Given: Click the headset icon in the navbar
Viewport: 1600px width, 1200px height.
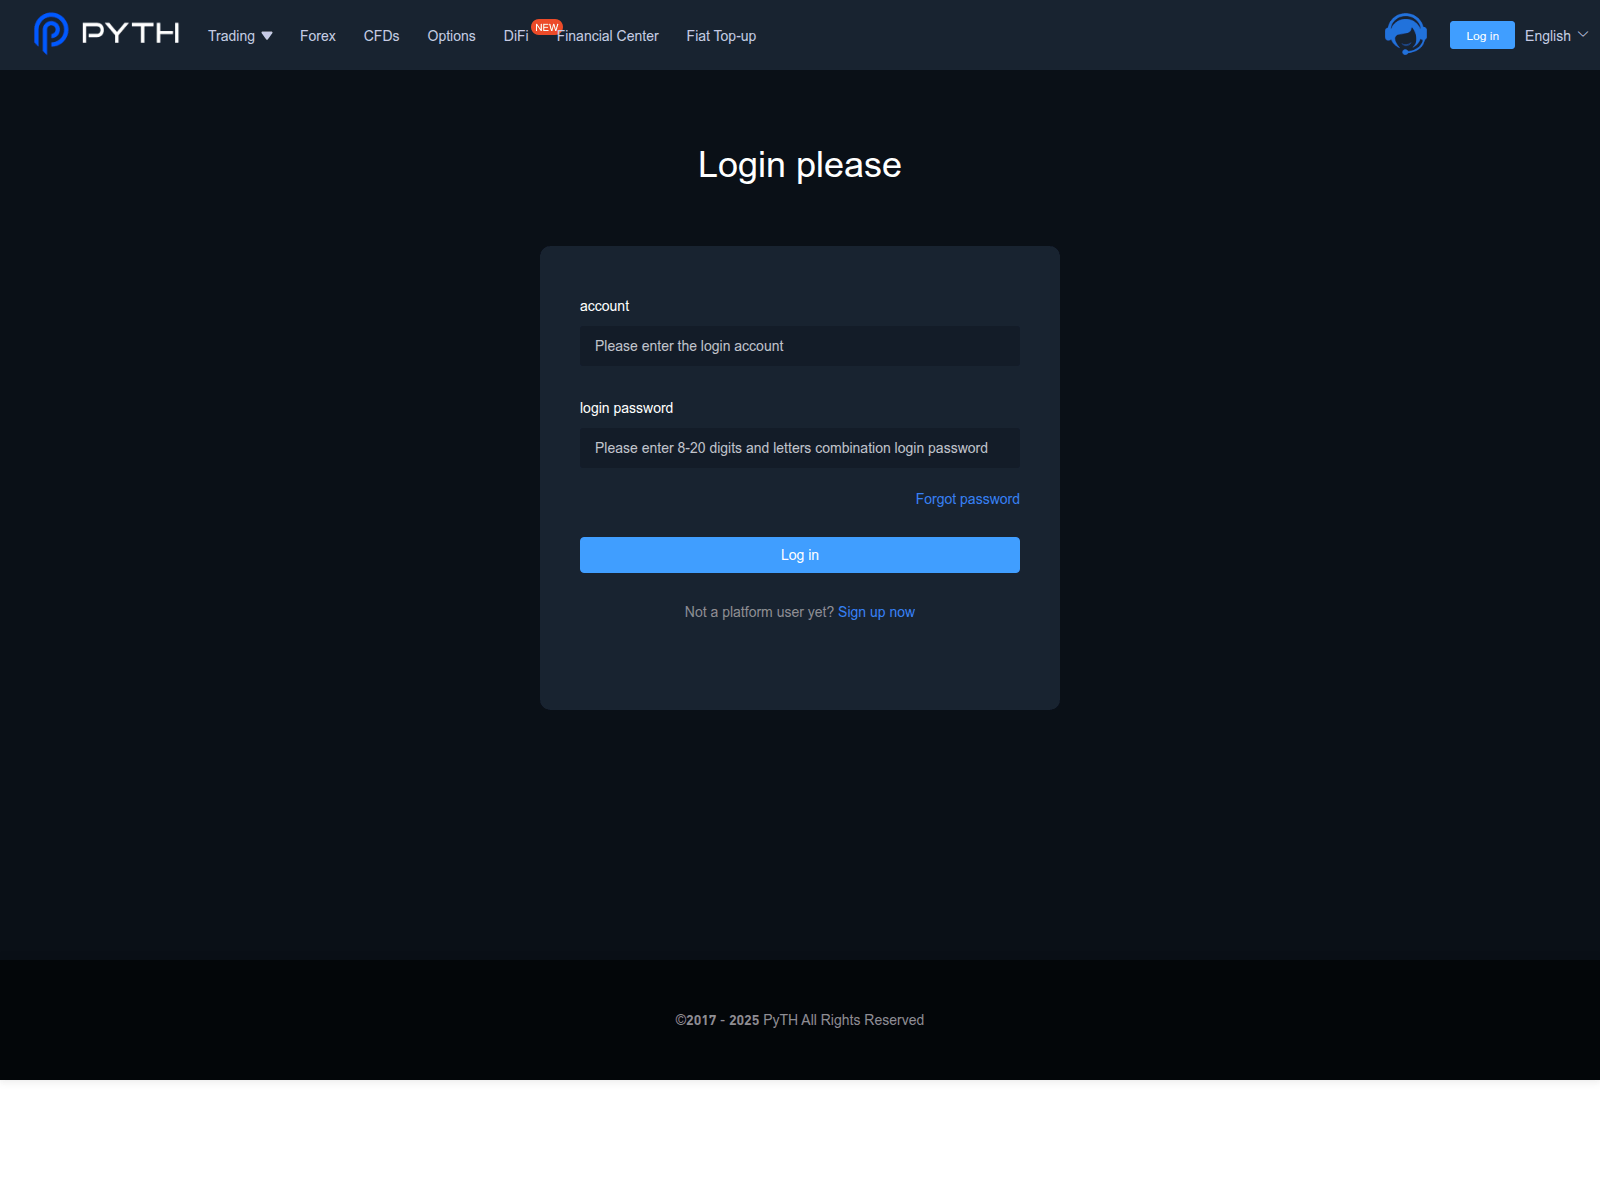Looking at the screenshot, I should (1405, 34).
